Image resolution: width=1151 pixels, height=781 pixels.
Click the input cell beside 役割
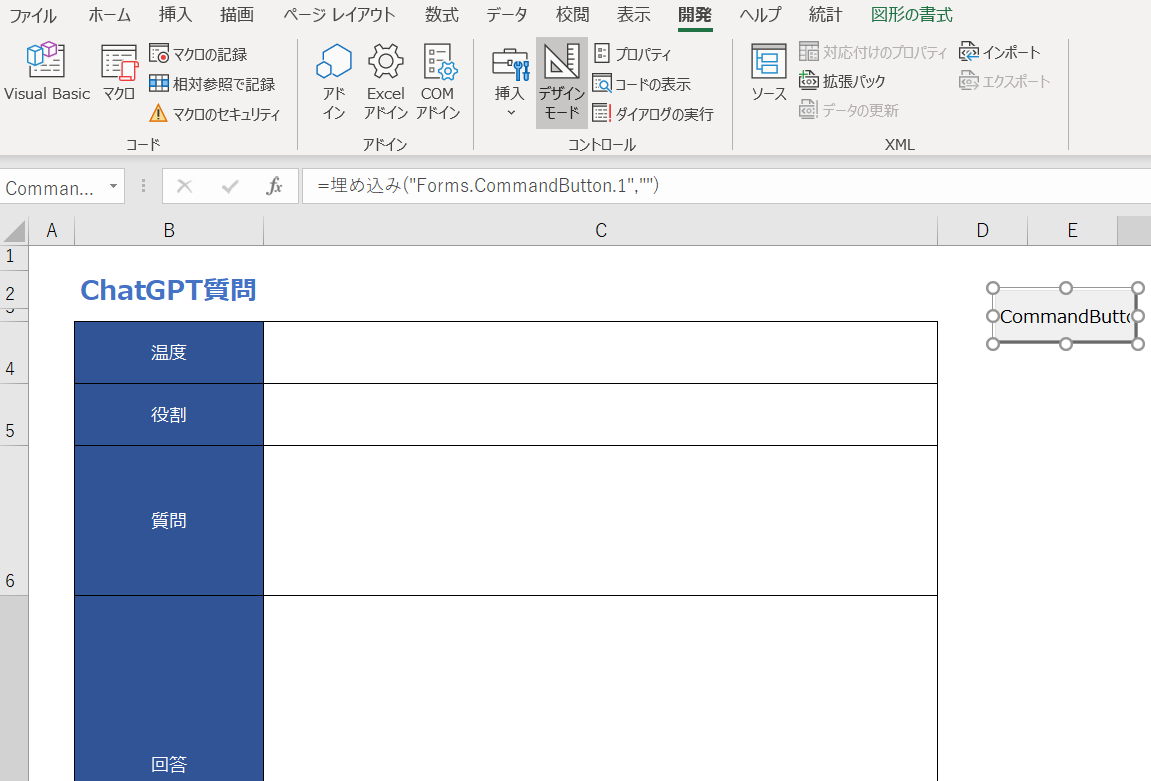(x=600, y=415)
